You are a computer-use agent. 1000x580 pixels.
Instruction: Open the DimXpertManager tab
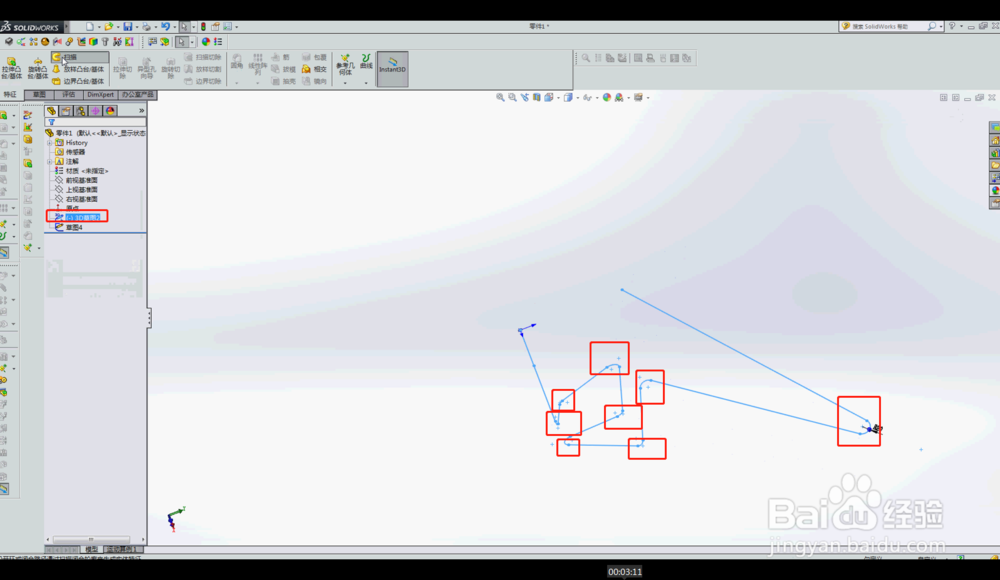[x=96, y=111]
